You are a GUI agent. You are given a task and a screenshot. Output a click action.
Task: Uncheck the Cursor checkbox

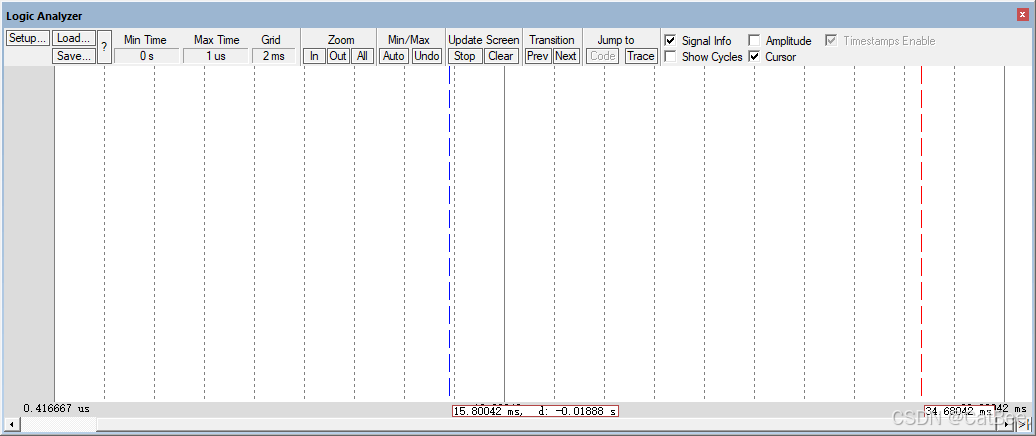754,57
